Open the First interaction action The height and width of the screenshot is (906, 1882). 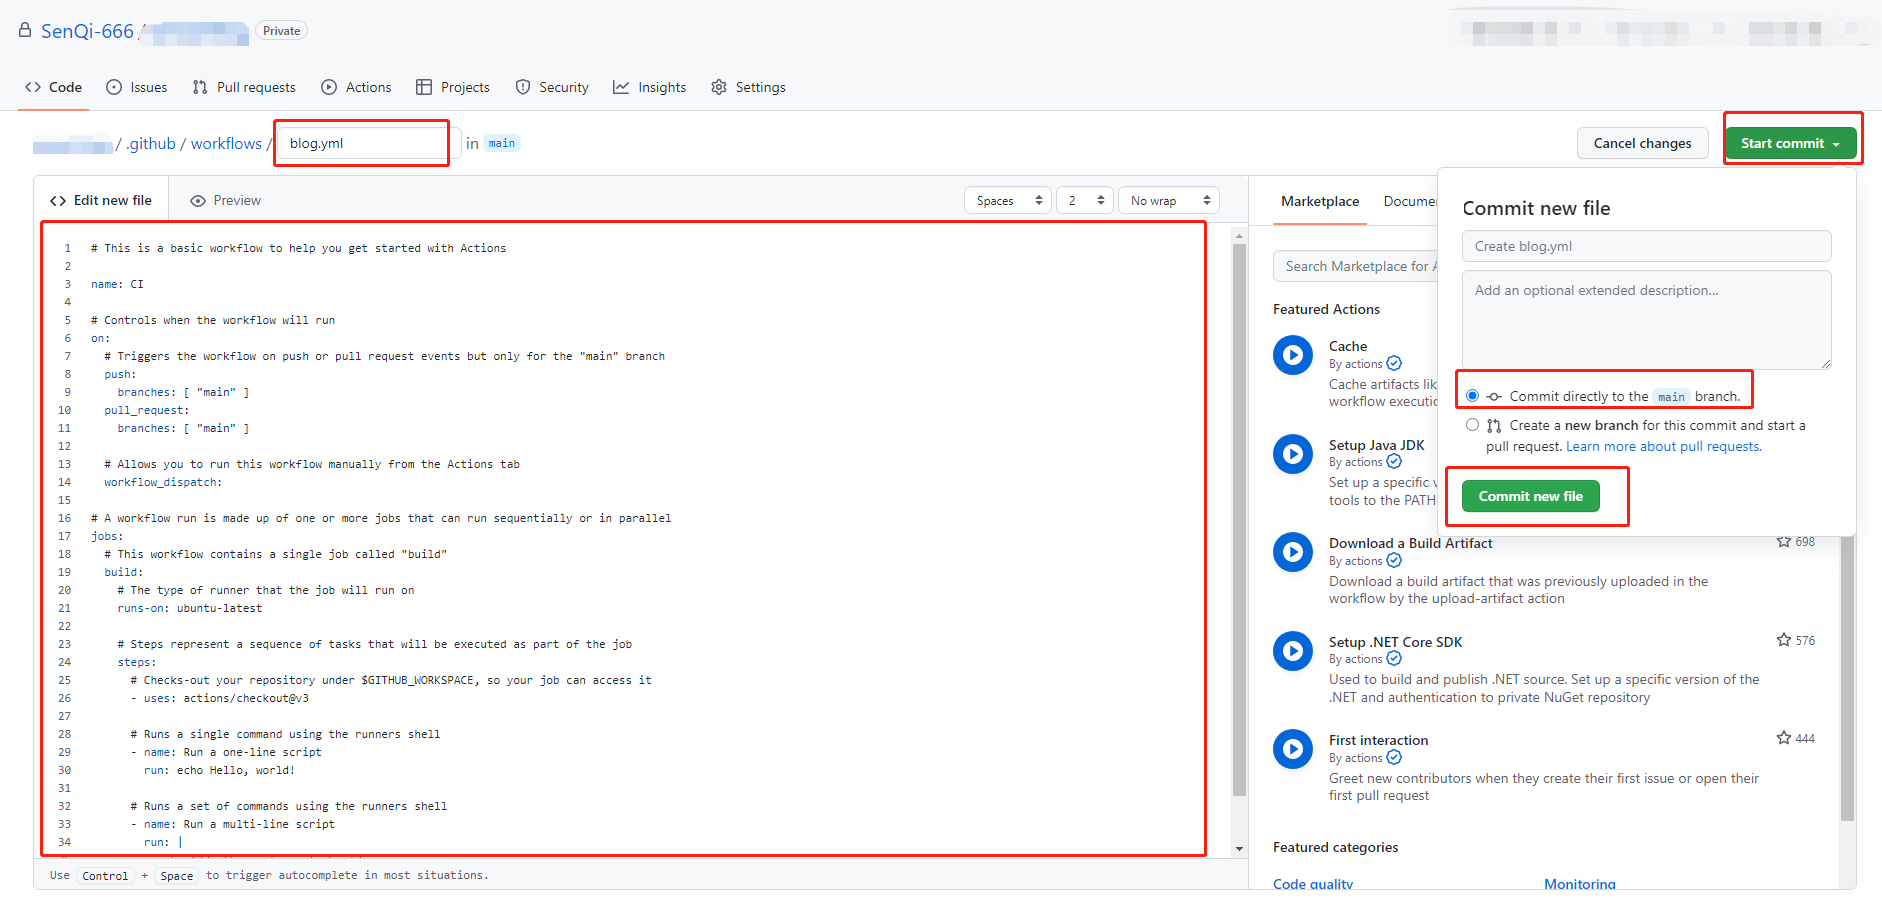pyautogui.click(x=1378, y=740)
